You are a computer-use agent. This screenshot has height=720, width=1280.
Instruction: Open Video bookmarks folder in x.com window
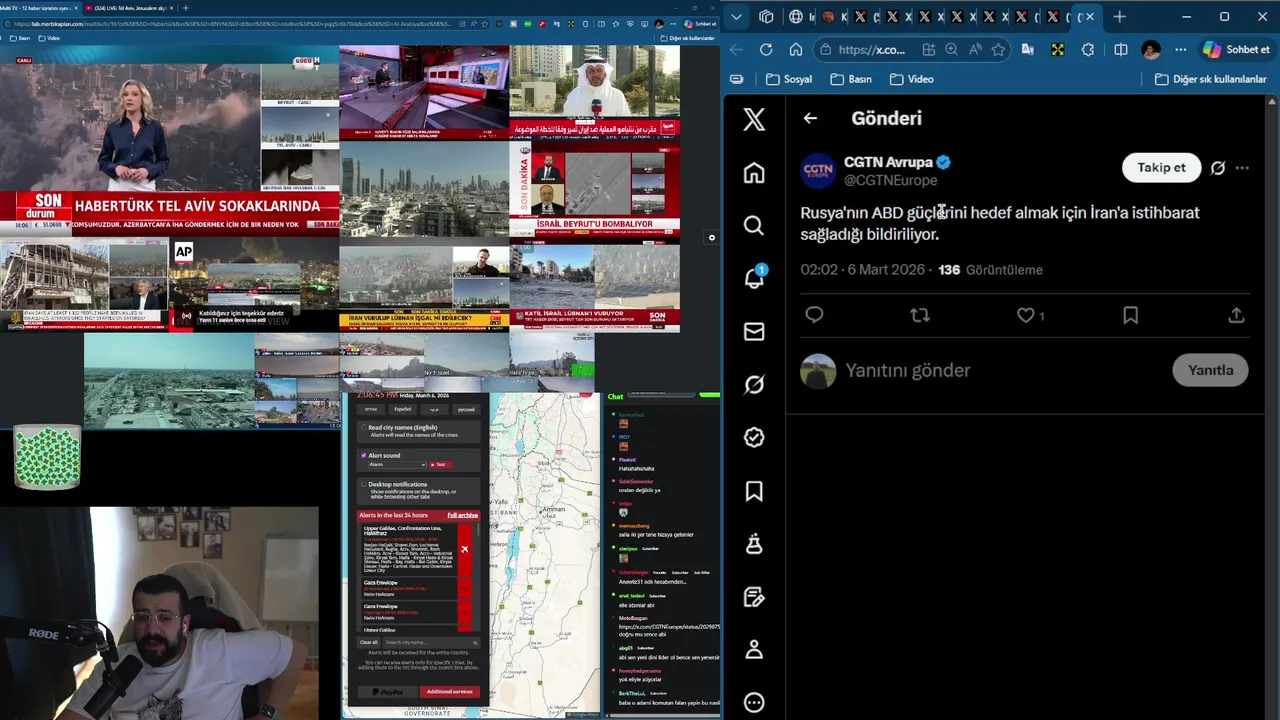click(x=911, y=79)
